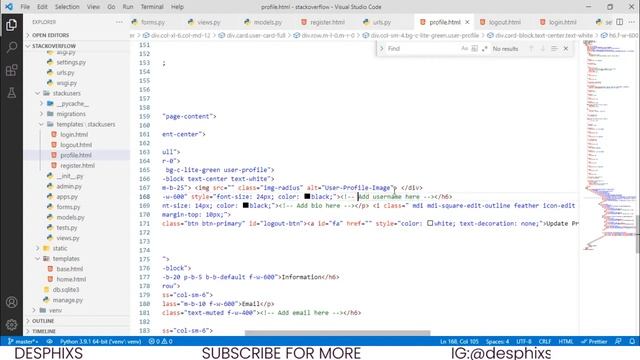The image size is (640, 360).
Task: Click the split editor icon
Action: [620, 22]
